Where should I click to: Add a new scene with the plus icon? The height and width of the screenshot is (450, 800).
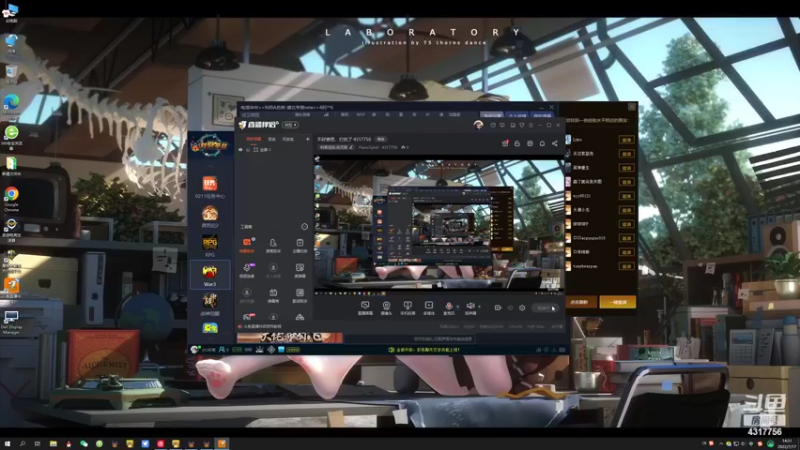308,139
